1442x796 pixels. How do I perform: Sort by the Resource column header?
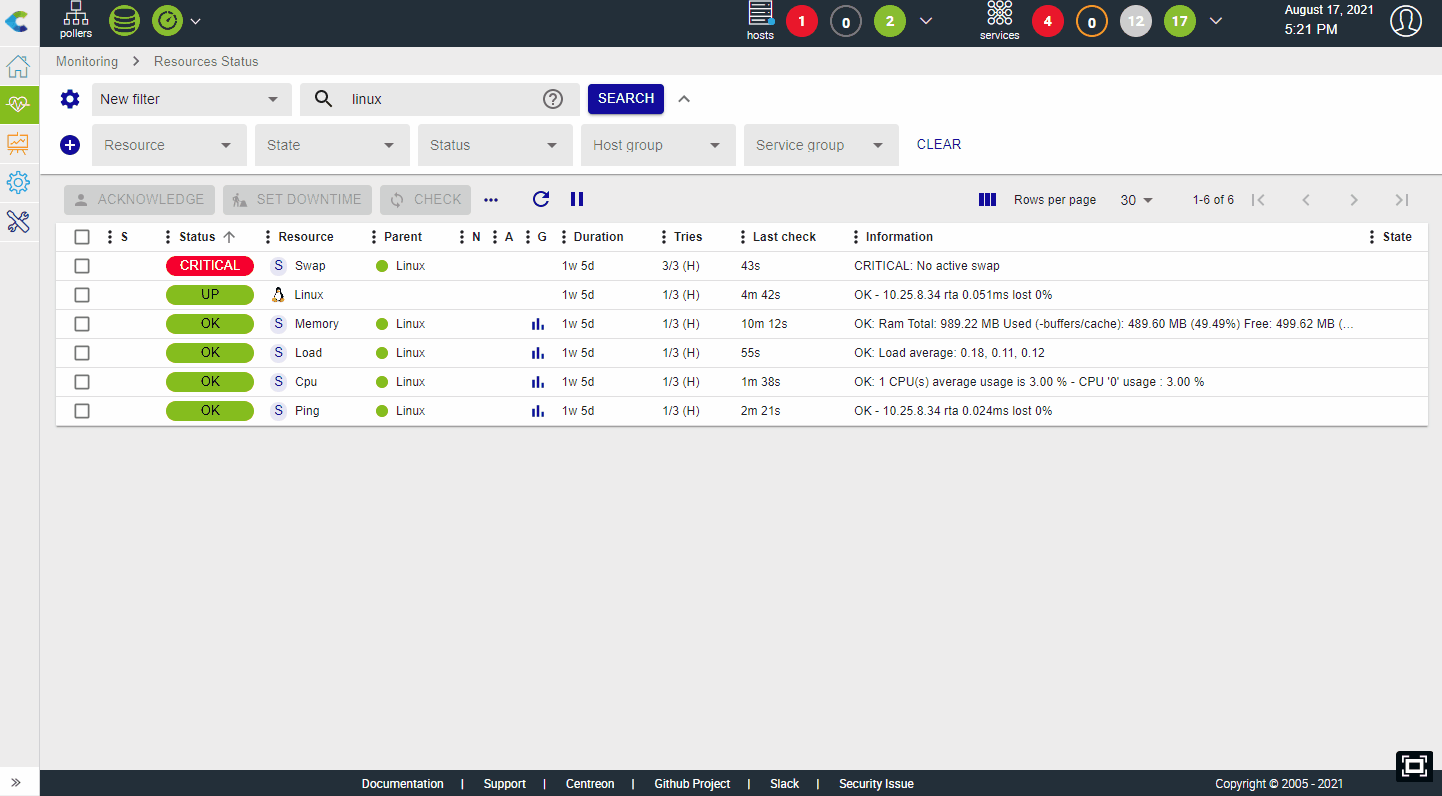[x=306, y=237]
